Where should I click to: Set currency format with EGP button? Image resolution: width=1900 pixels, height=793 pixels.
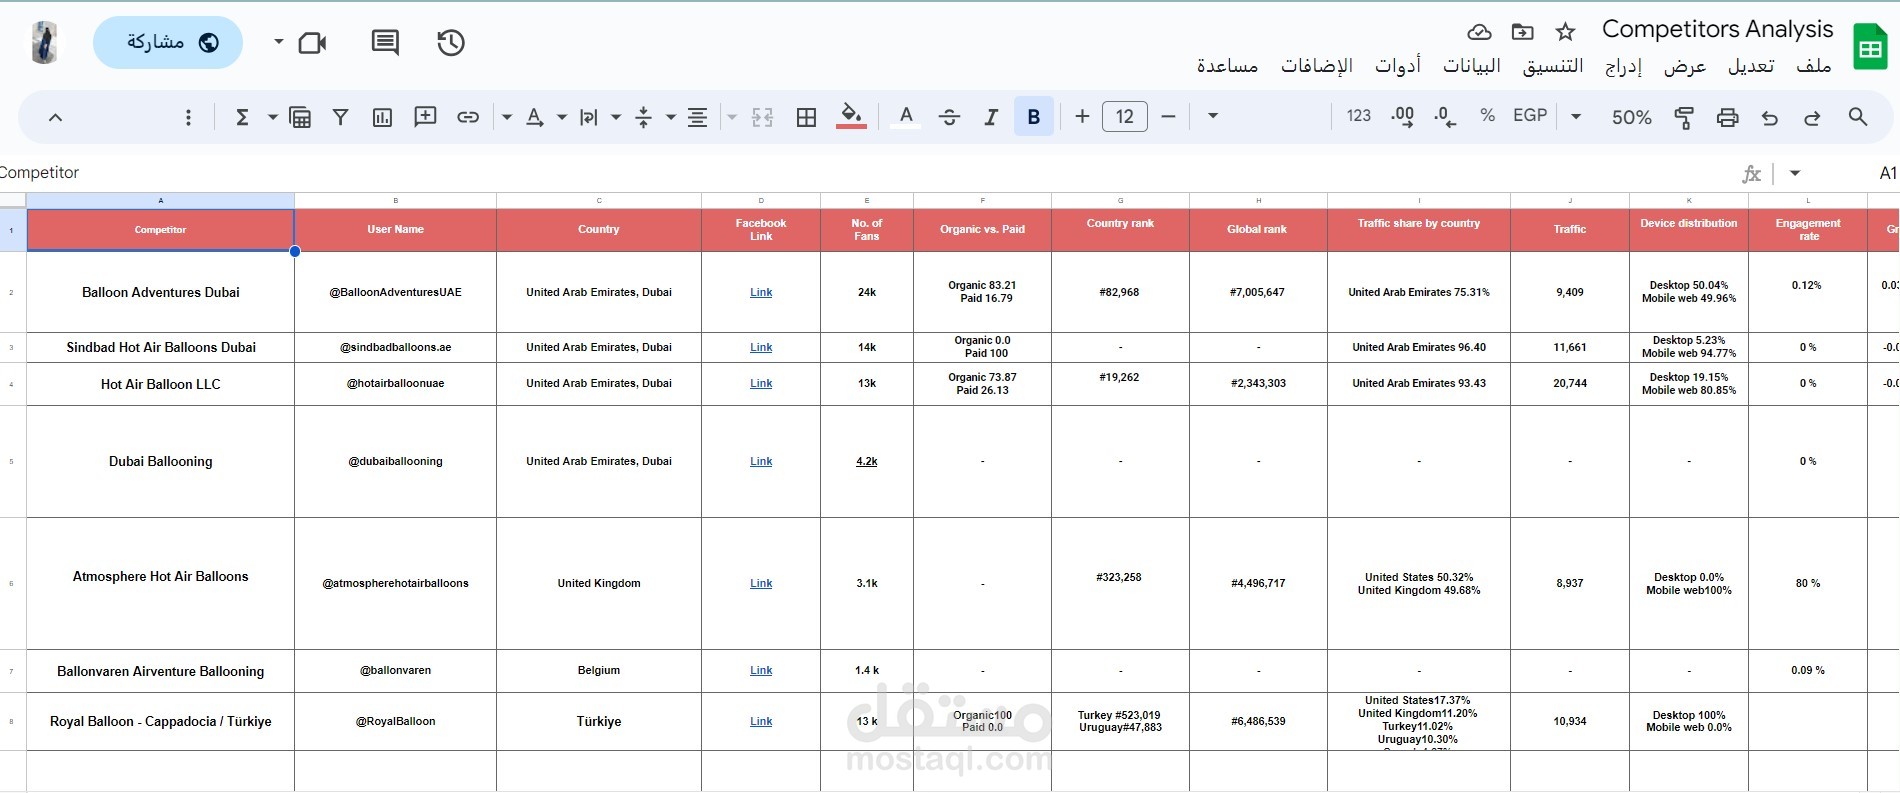coord(1530,116)
